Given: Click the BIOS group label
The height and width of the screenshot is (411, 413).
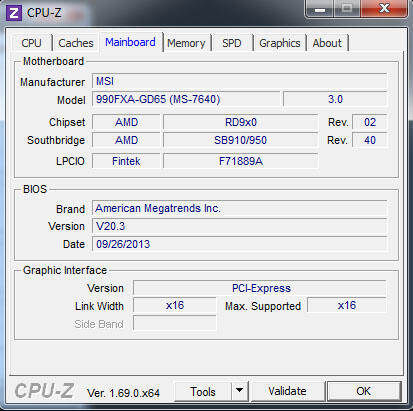Looking at the screenshot, I should [35, 189].
